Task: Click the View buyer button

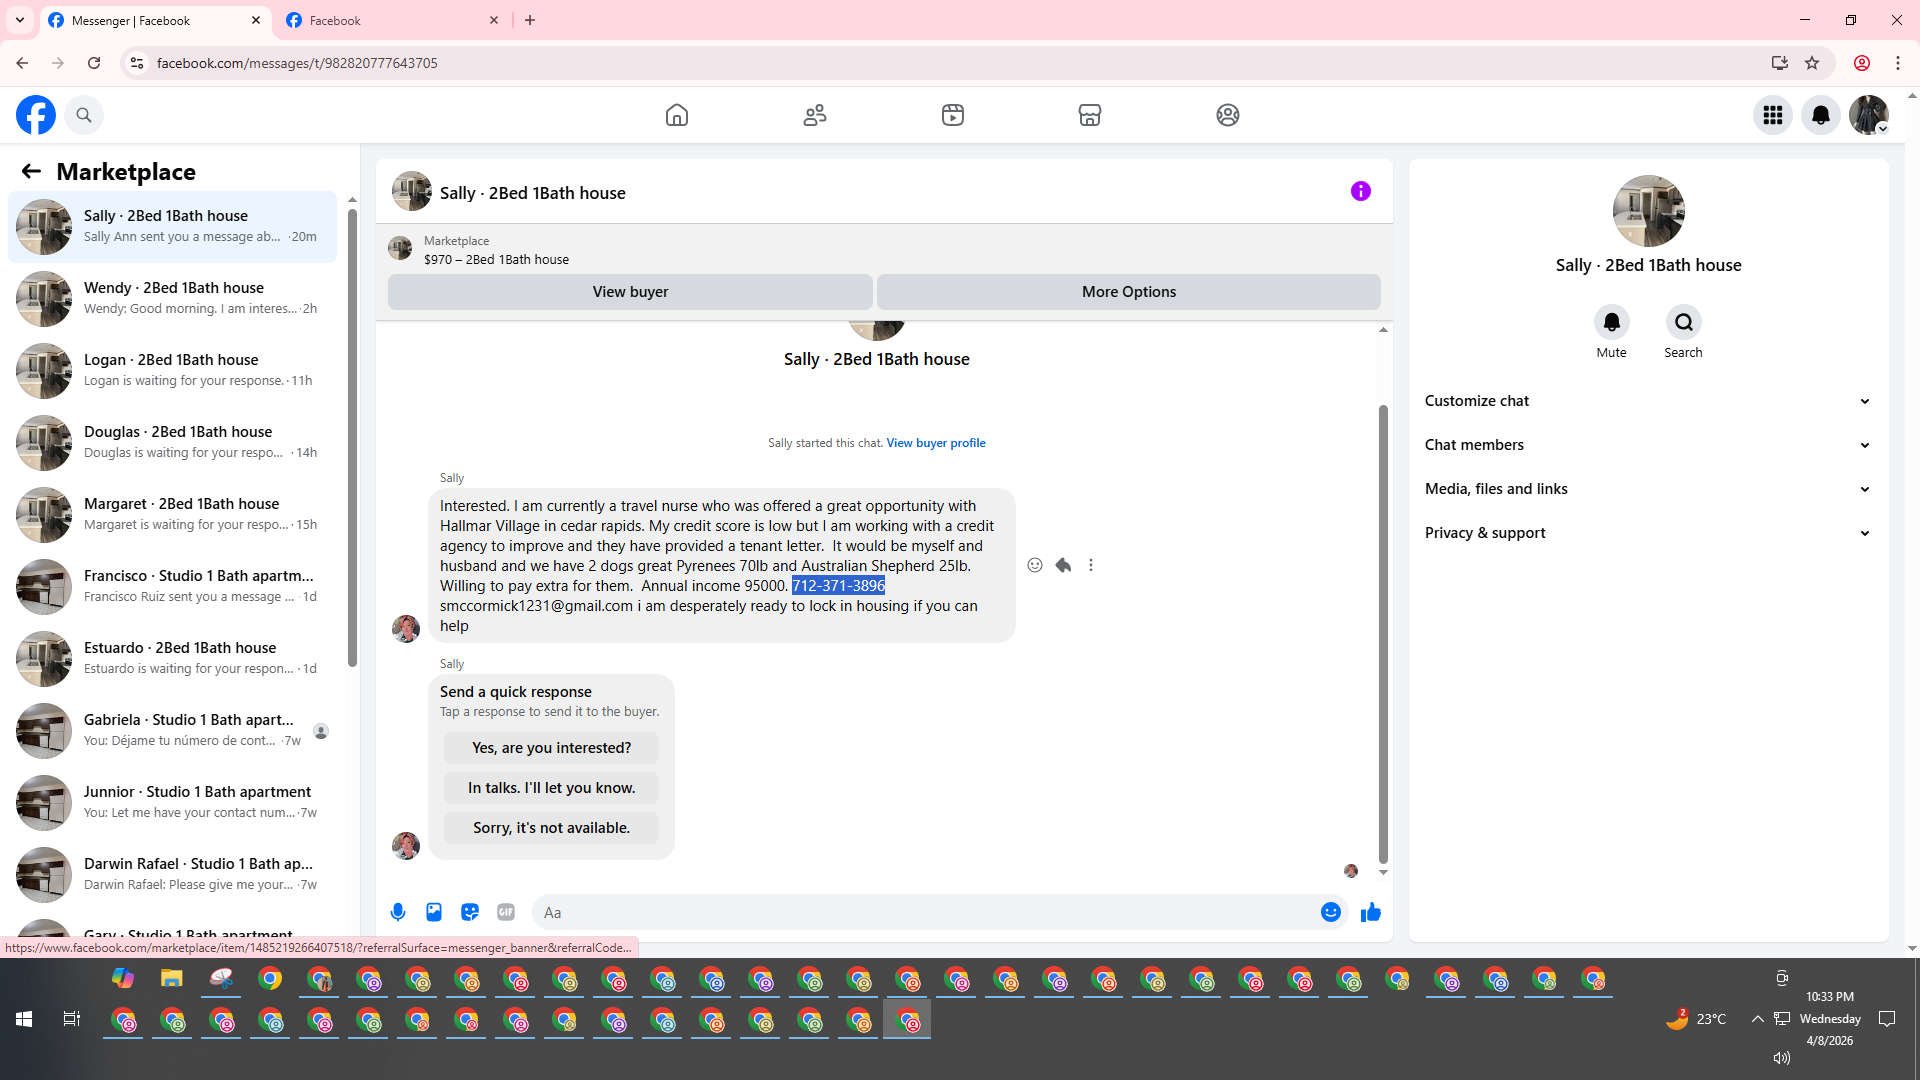Action: pyautogui.click(x=630, y=292)
